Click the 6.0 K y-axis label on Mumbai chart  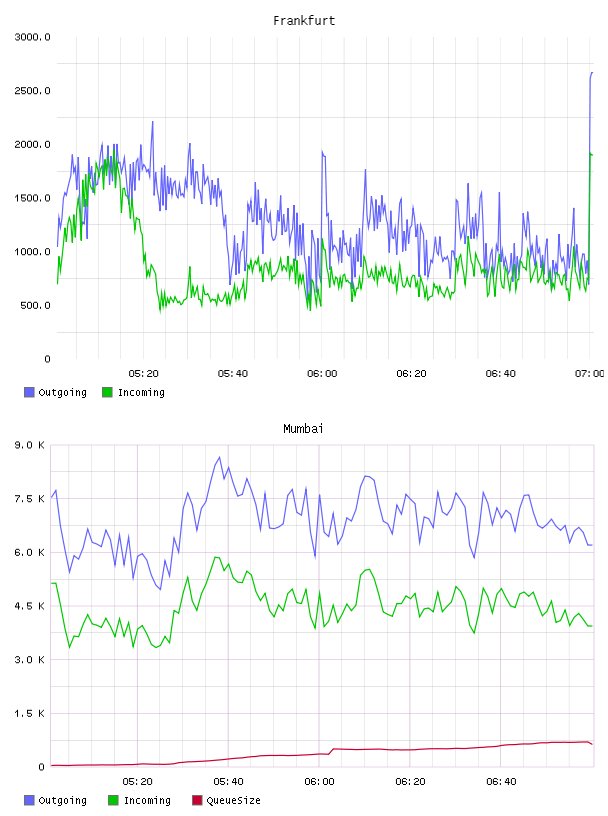(x=30, y=553)
